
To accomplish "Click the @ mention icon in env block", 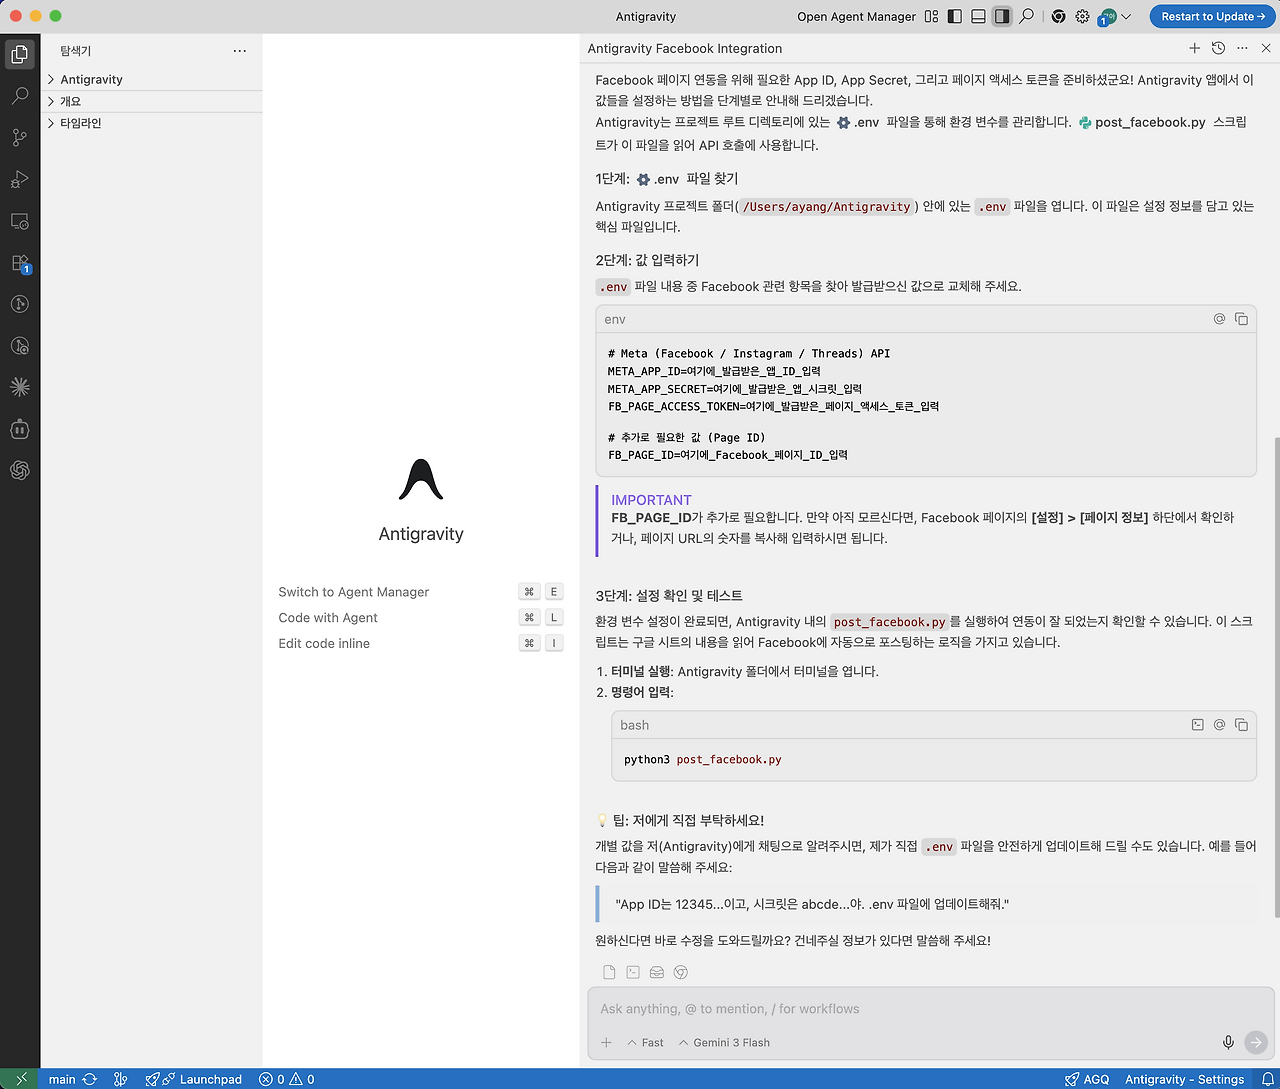I will (1219, 319).
